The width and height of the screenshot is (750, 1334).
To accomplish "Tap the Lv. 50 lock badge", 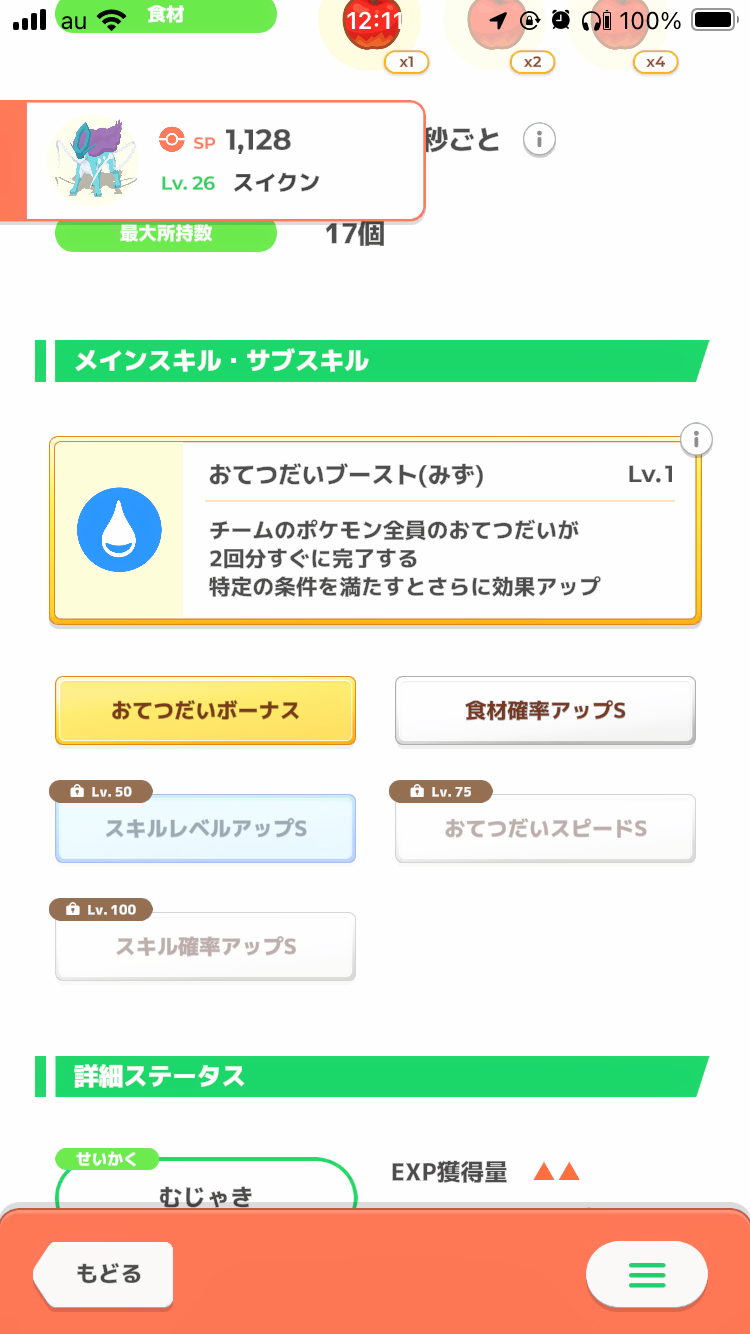I will (x=101, y=791).
